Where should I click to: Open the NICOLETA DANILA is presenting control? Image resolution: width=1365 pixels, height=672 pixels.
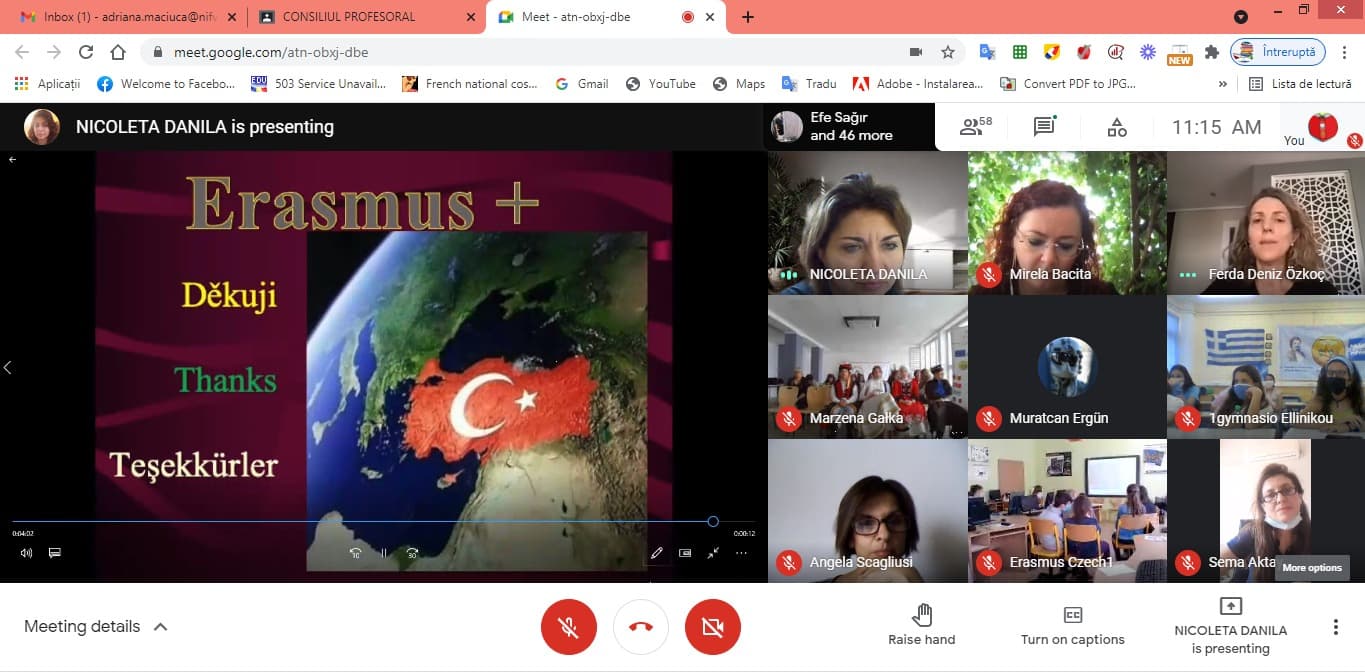click(1231, 627)
